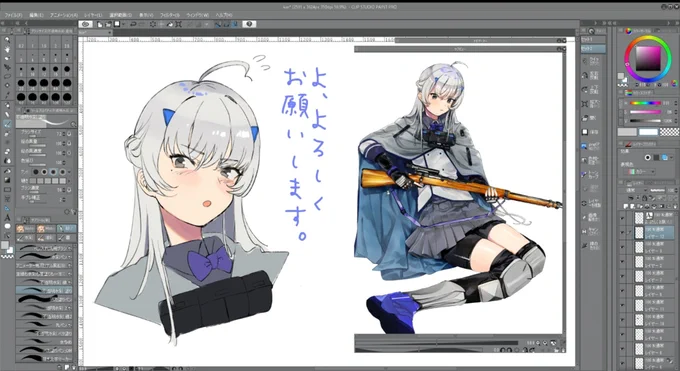680x371 pixels.
Task: Toggle the layer color effect in Layer Property
Action: pos(665,158)
